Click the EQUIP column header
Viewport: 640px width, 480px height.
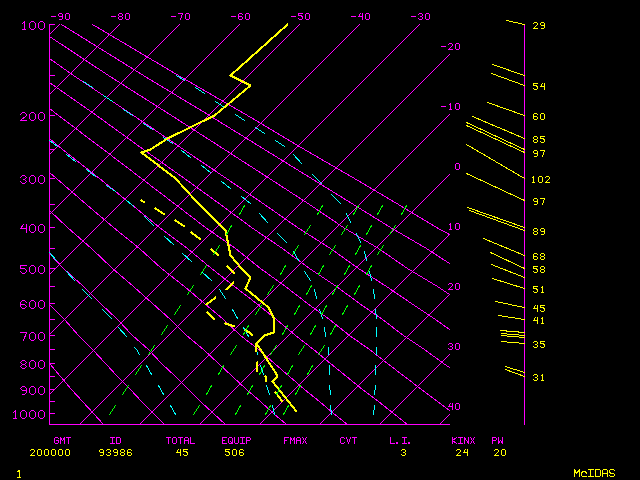(x=237, y=440)
